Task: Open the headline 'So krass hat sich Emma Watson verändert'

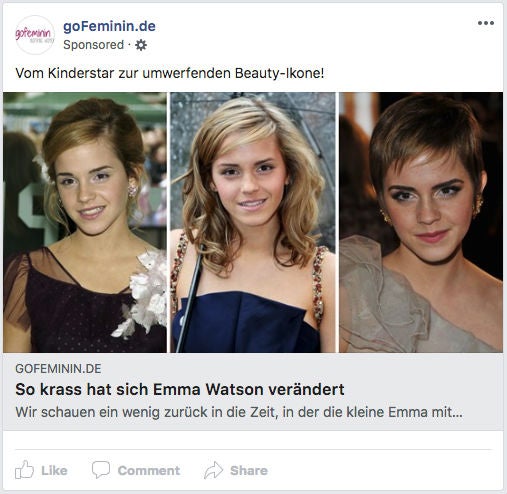Action: pos(180,389)
